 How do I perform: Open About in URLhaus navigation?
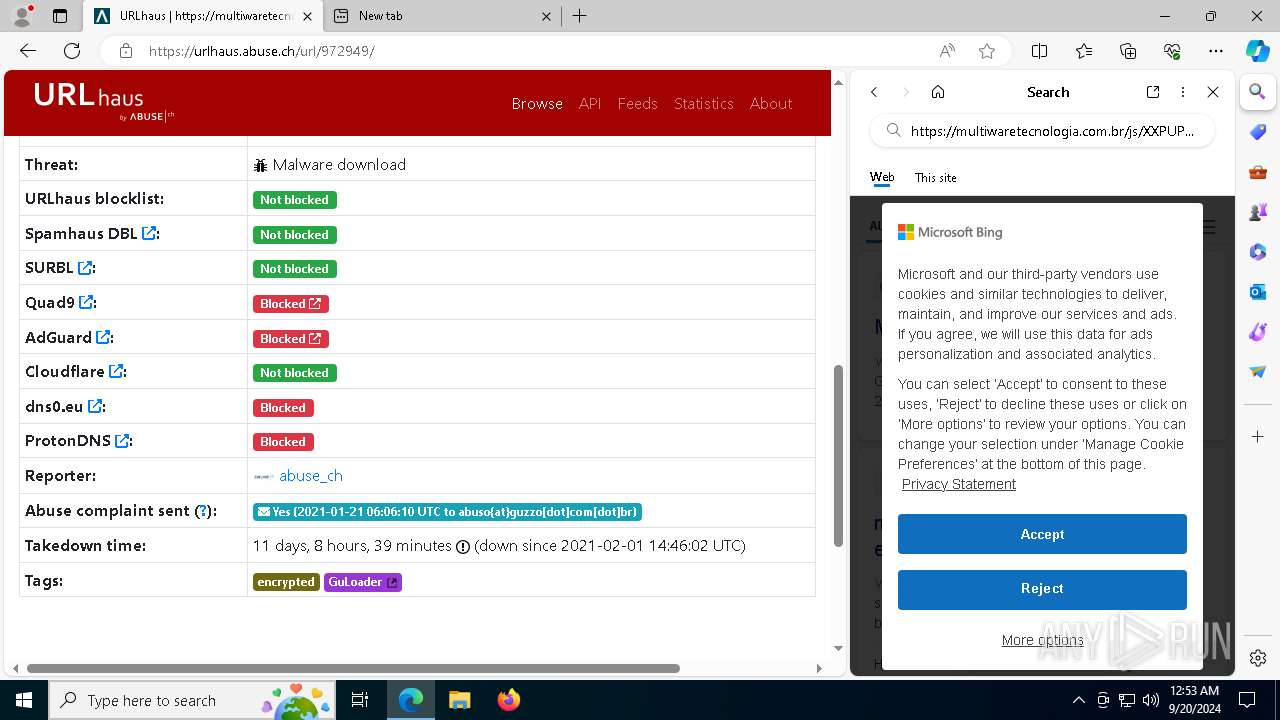771,104
